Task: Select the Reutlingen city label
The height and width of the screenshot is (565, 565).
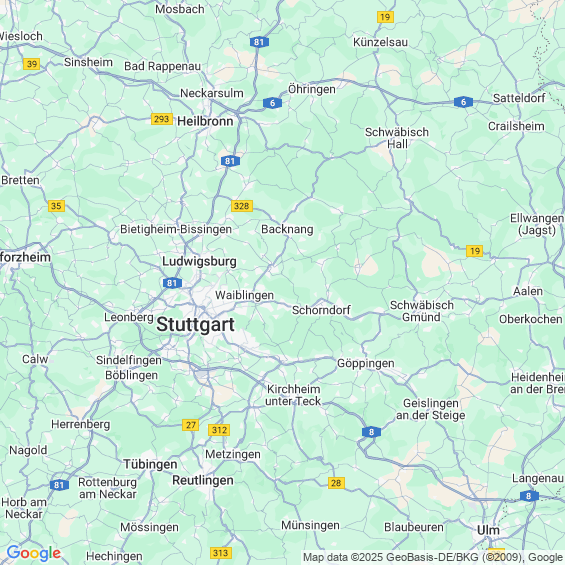Action: (203, 480)
